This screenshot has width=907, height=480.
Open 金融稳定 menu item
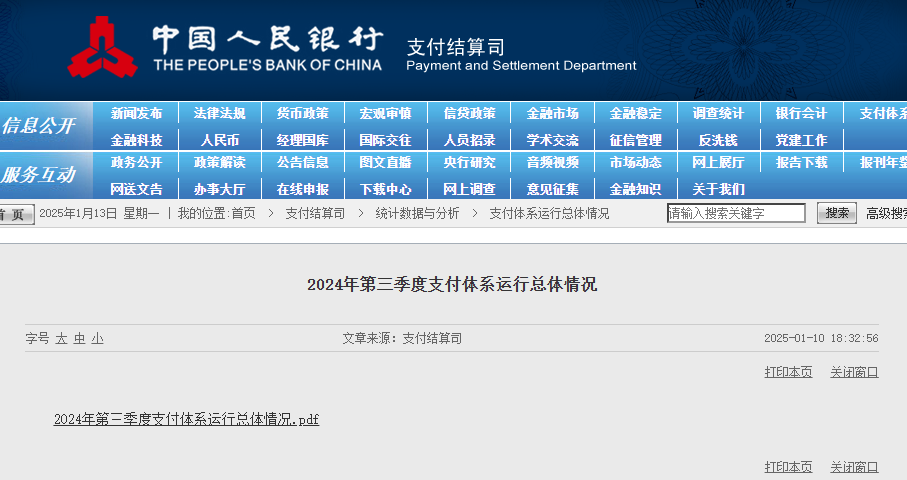[x=636, y=113]
